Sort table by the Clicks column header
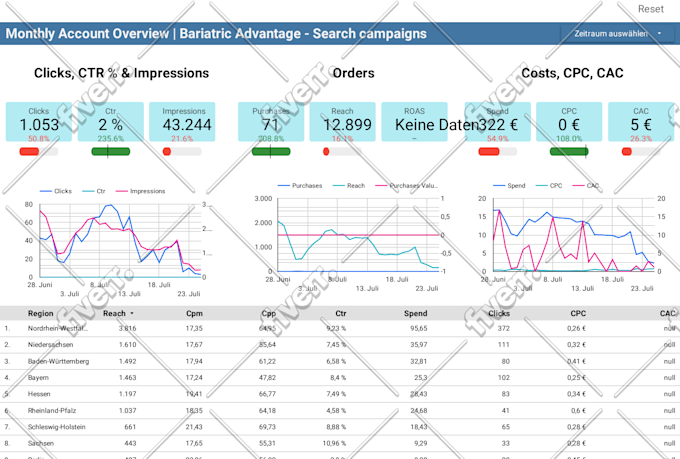 click(499, 313)
